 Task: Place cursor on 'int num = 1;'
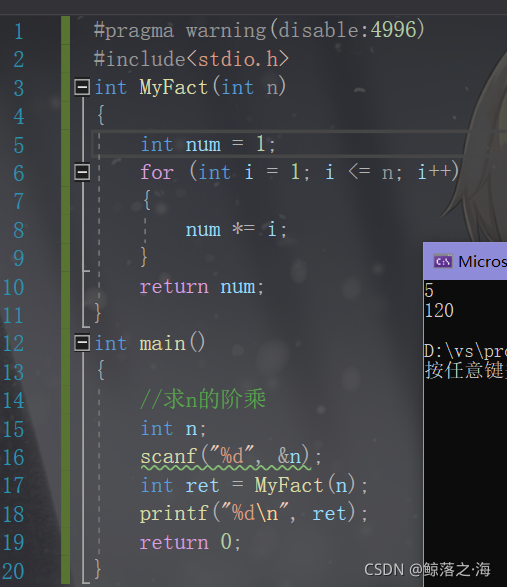[208, 145]
